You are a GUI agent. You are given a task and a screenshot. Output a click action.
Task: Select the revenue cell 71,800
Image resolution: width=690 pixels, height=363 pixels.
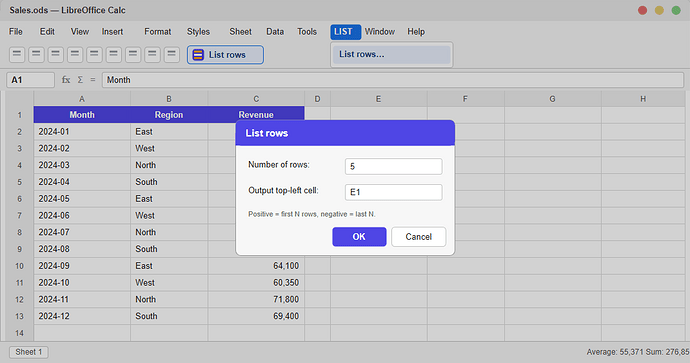[256, 299]
